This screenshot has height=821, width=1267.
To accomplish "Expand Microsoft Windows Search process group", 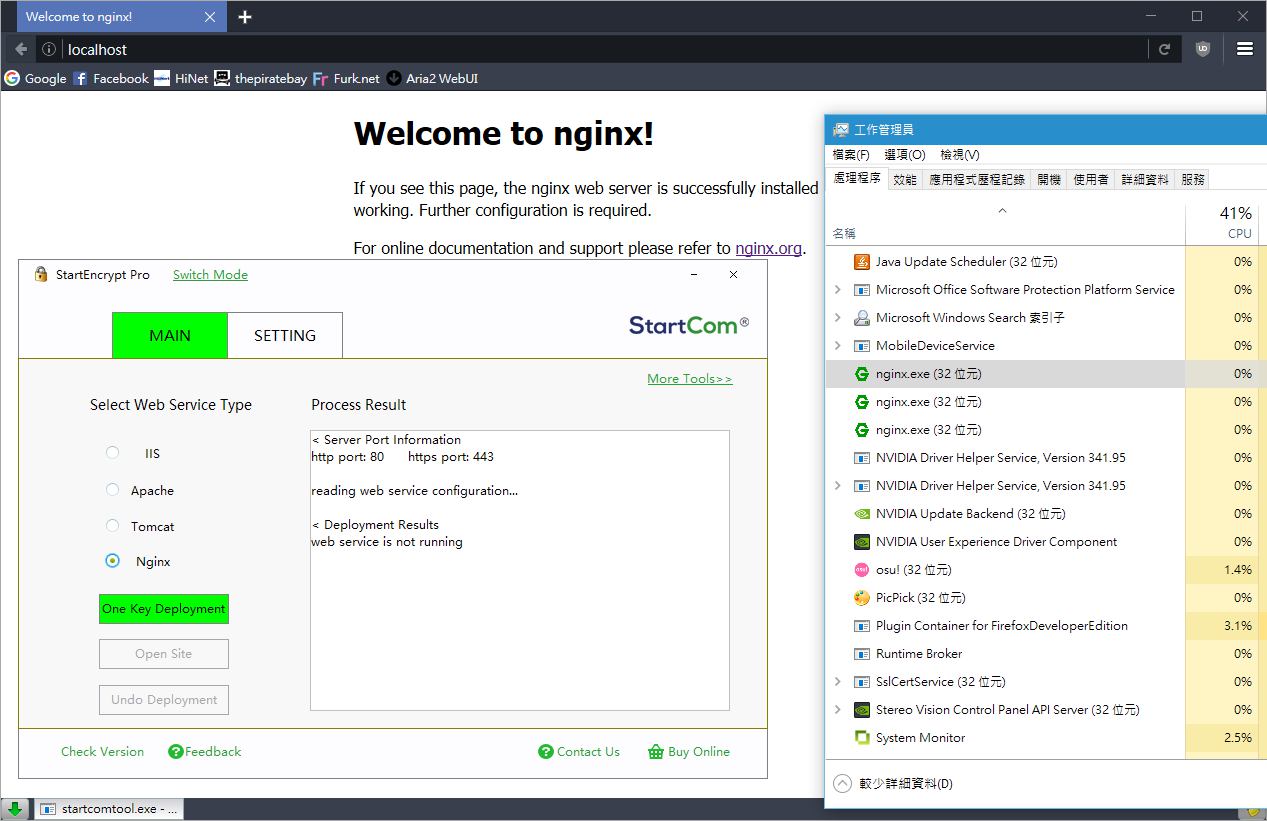I will point(838,318).
